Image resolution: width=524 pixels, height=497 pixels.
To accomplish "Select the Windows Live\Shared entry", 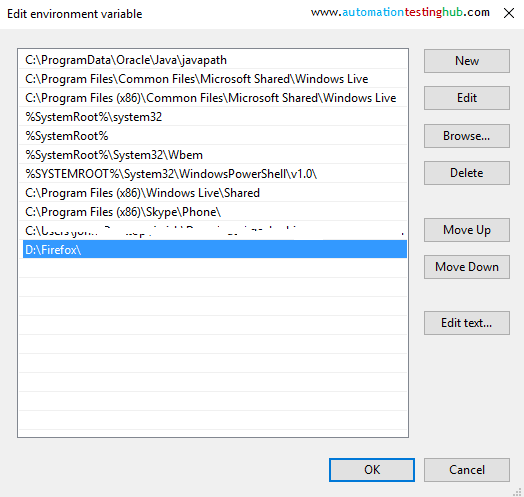I will tap(213, 193).
